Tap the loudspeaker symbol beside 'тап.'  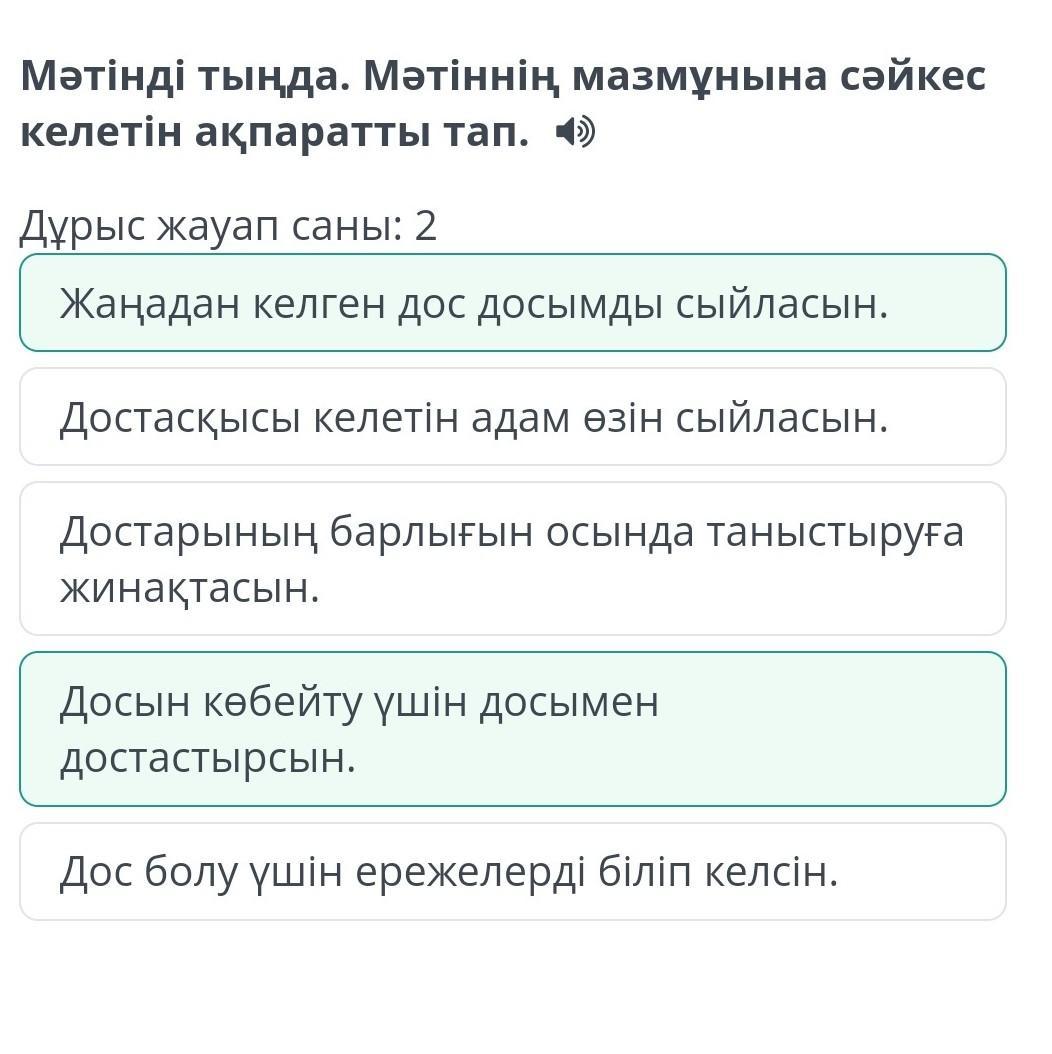pos(575,132)
